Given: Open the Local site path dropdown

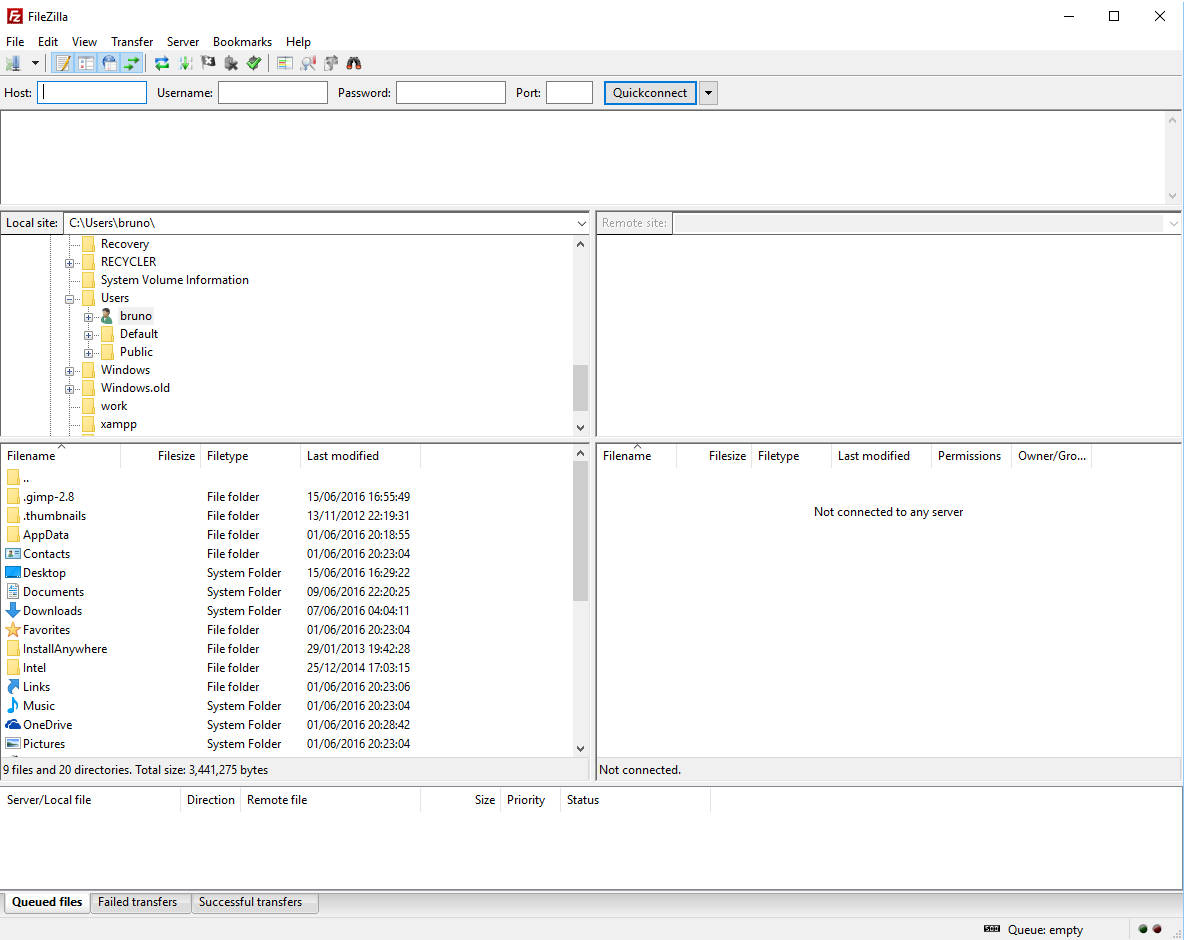Looking at the screenshot, I should click(x=581, y=223).
